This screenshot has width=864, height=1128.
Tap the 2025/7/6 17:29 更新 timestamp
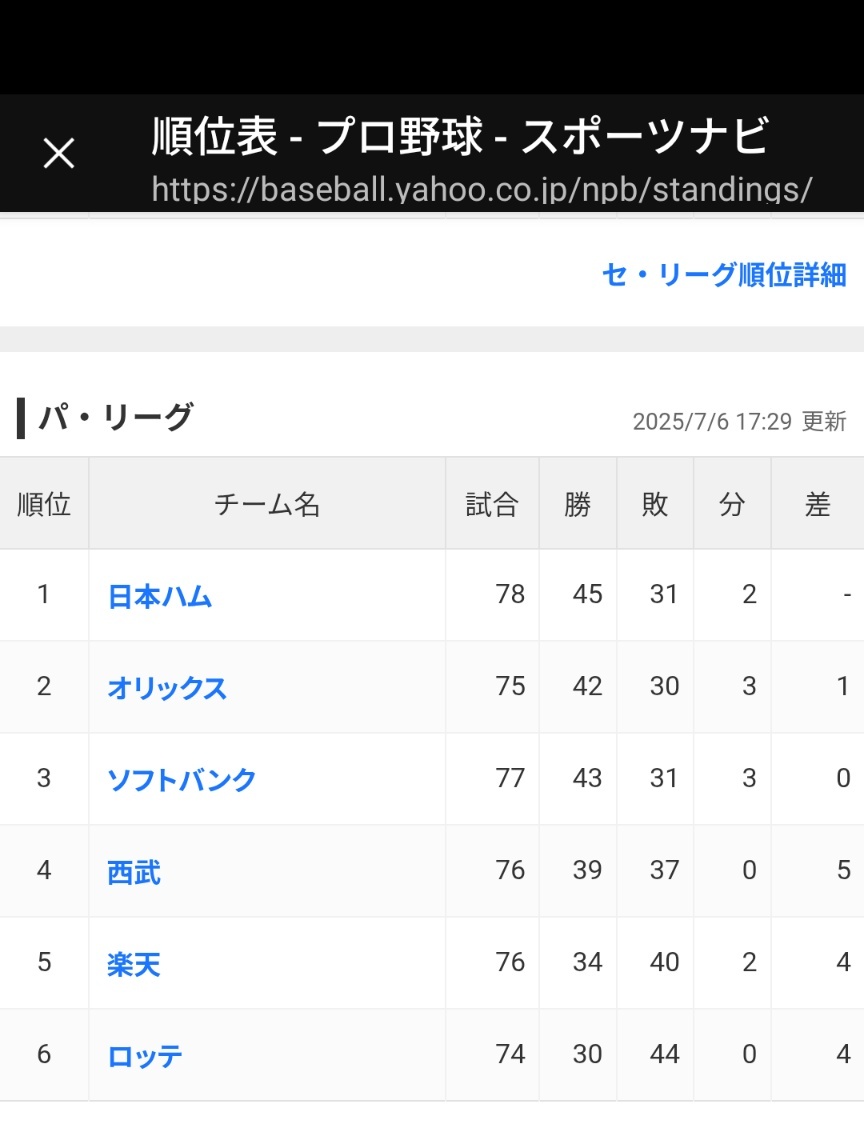click(x=739, y=422)
